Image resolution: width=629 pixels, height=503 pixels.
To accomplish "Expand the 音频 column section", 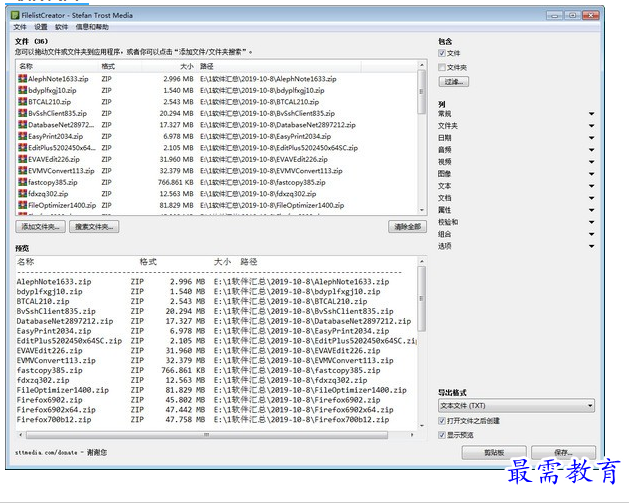I will (x=591, y=150).
